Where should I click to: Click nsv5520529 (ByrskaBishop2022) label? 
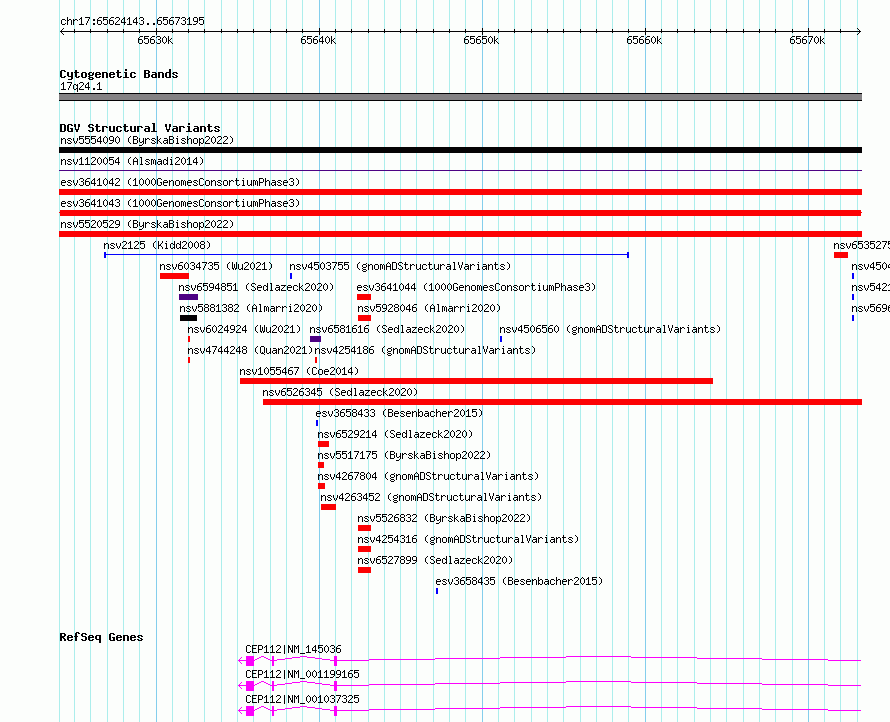point(147,224)
